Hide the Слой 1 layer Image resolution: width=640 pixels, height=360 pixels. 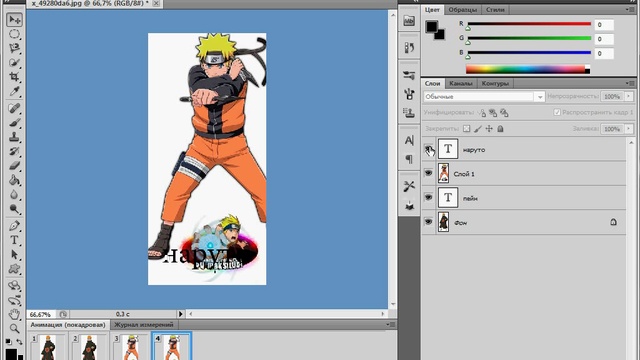428,173
